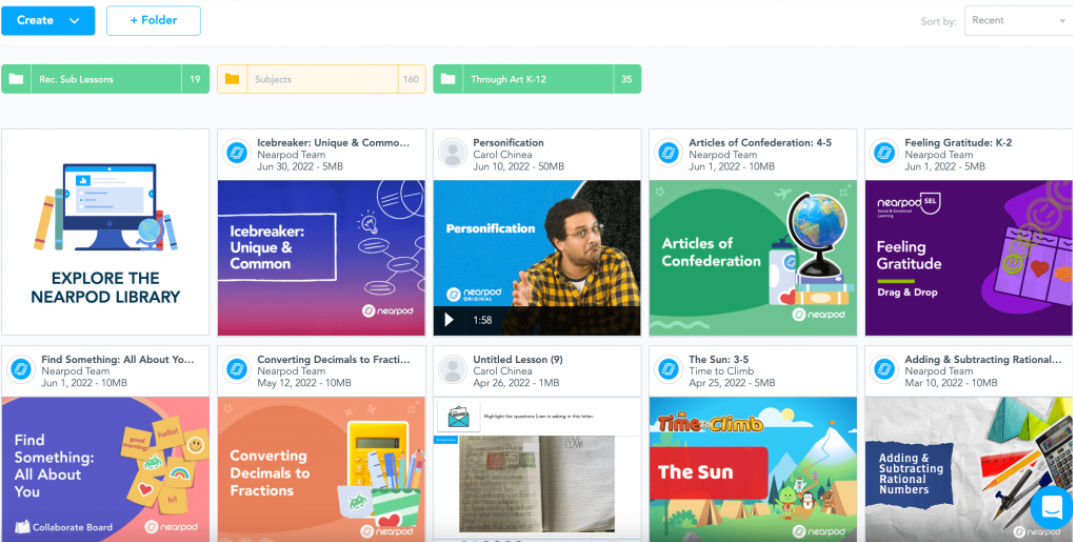Open Explore the Nearpod Library tile
Screen dimensions: 1073x542
point(105,232)
